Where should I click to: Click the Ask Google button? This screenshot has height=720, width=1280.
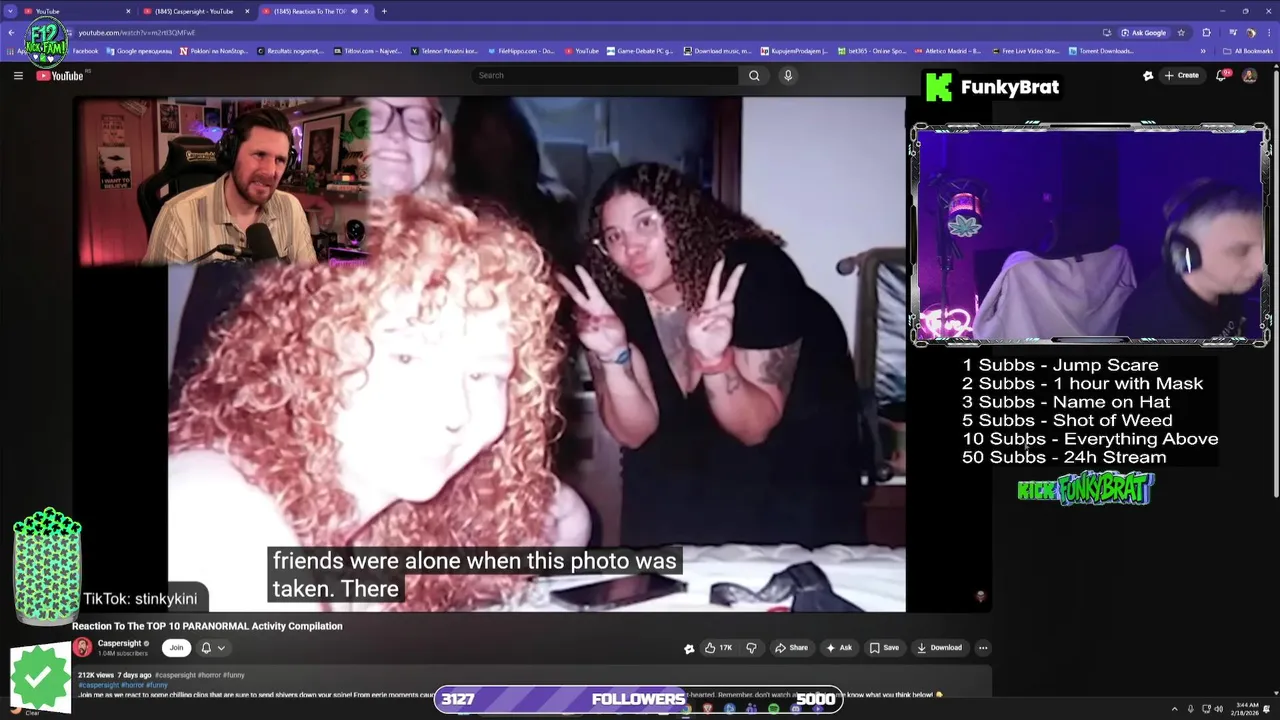pos(1143,32)
